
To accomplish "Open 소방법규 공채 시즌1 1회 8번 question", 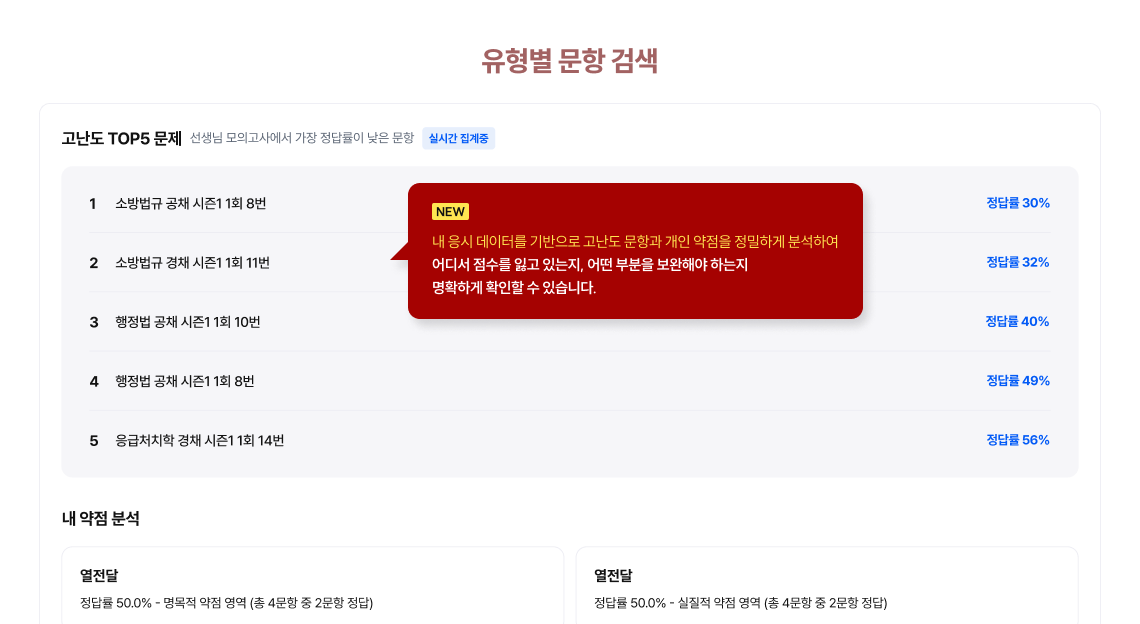I will (x=190, y=204).
